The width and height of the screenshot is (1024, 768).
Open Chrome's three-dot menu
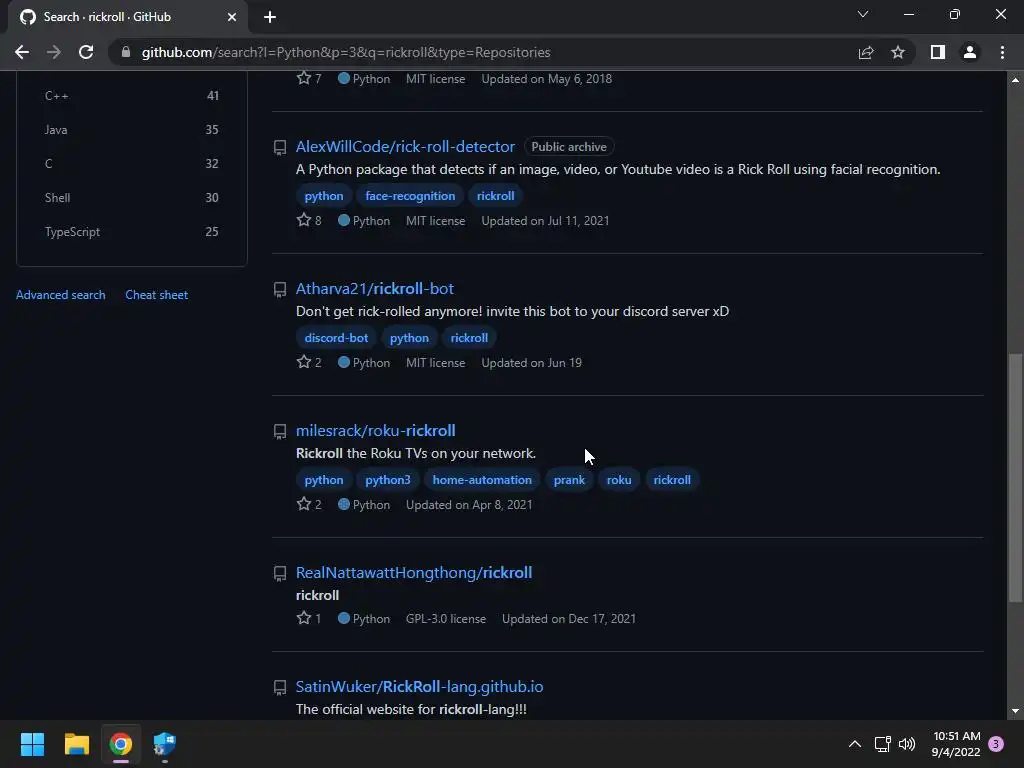coord(1002,52)
